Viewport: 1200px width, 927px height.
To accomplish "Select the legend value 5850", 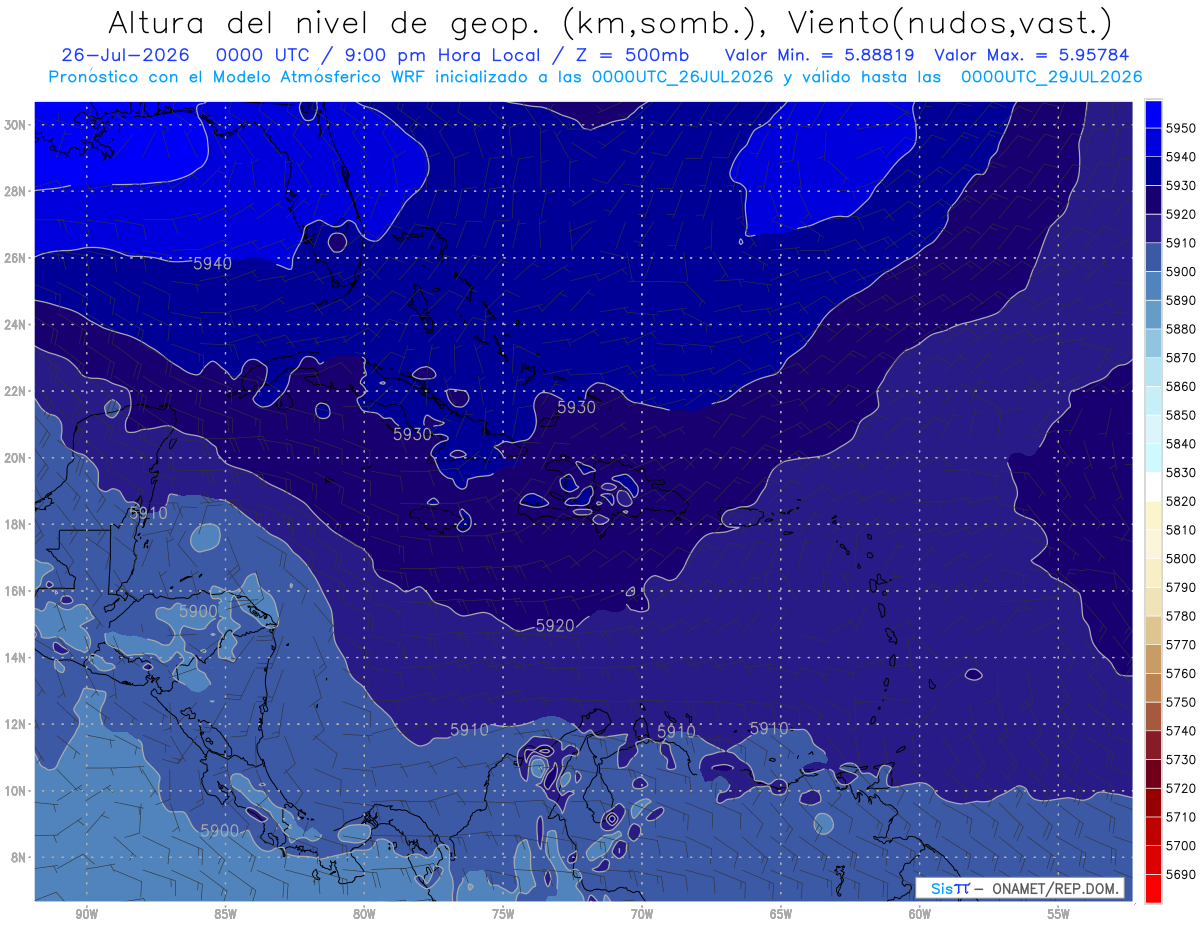I will tap(1181, 415).
